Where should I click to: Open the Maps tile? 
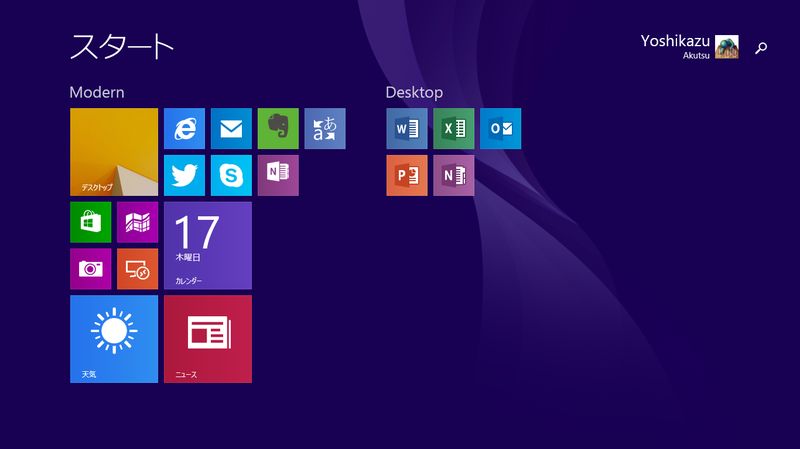click(137, 222)
